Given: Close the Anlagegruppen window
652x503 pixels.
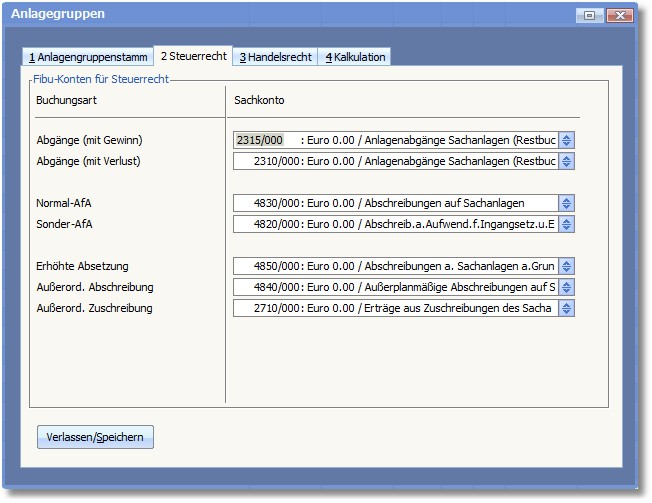Looking at the screenshot, I should pyautogui.click(x=620, y=15).
